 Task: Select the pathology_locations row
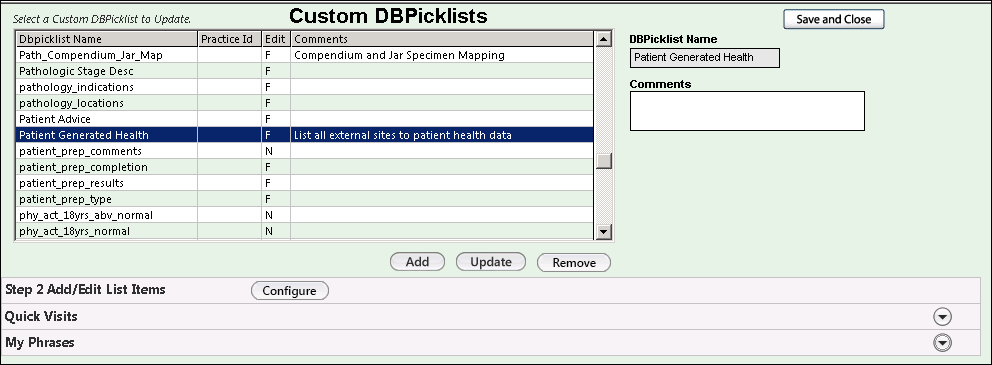click(x=304, y=103)
